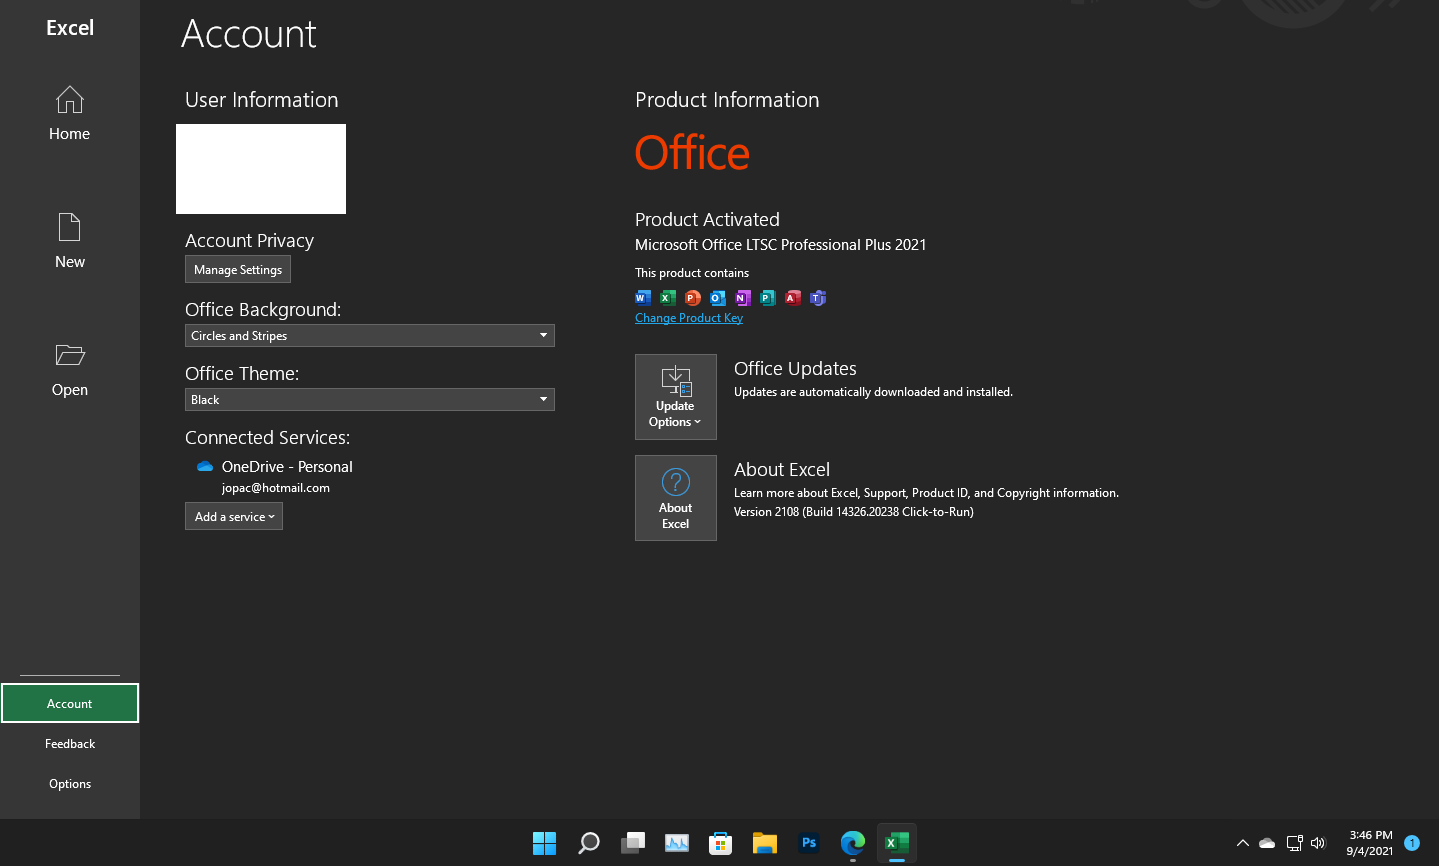Select Open in the Excel sidebar
1439x866 pixels.
click(70, 369)
